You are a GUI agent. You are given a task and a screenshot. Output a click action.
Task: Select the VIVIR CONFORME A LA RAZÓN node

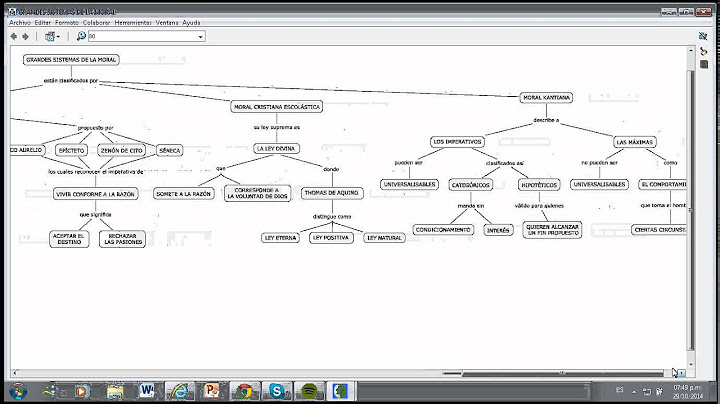[96, 194]
